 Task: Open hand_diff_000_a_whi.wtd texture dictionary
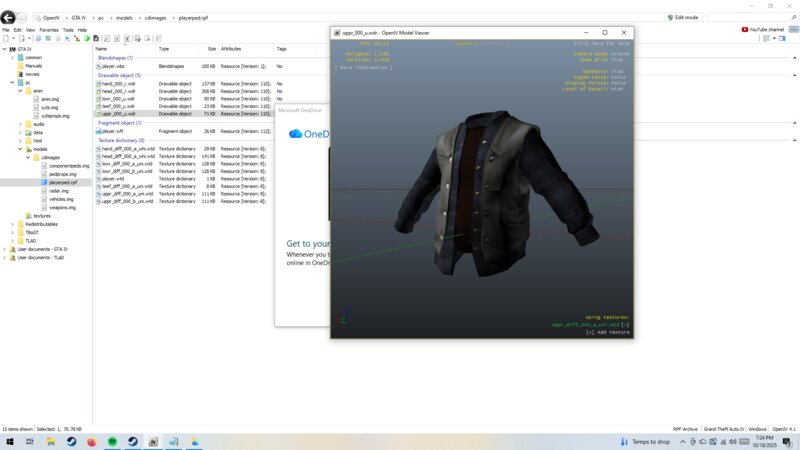(128, 149)
